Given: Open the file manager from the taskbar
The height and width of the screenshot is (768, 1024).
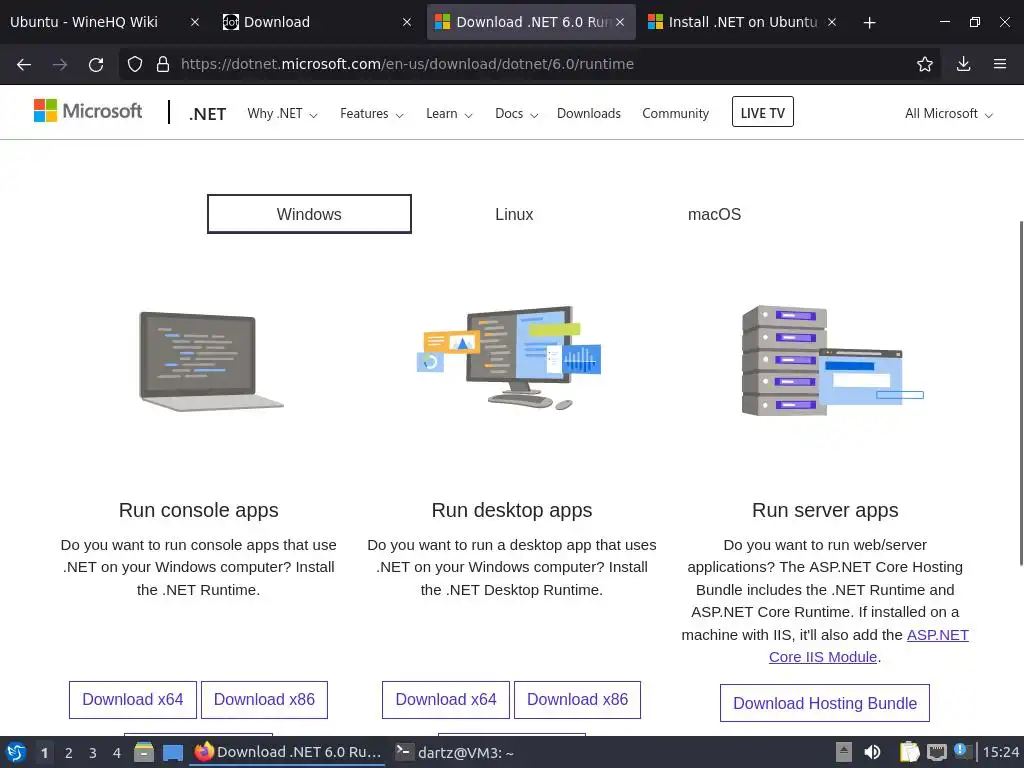Looking at the screenshot, I should pos(144,752).
